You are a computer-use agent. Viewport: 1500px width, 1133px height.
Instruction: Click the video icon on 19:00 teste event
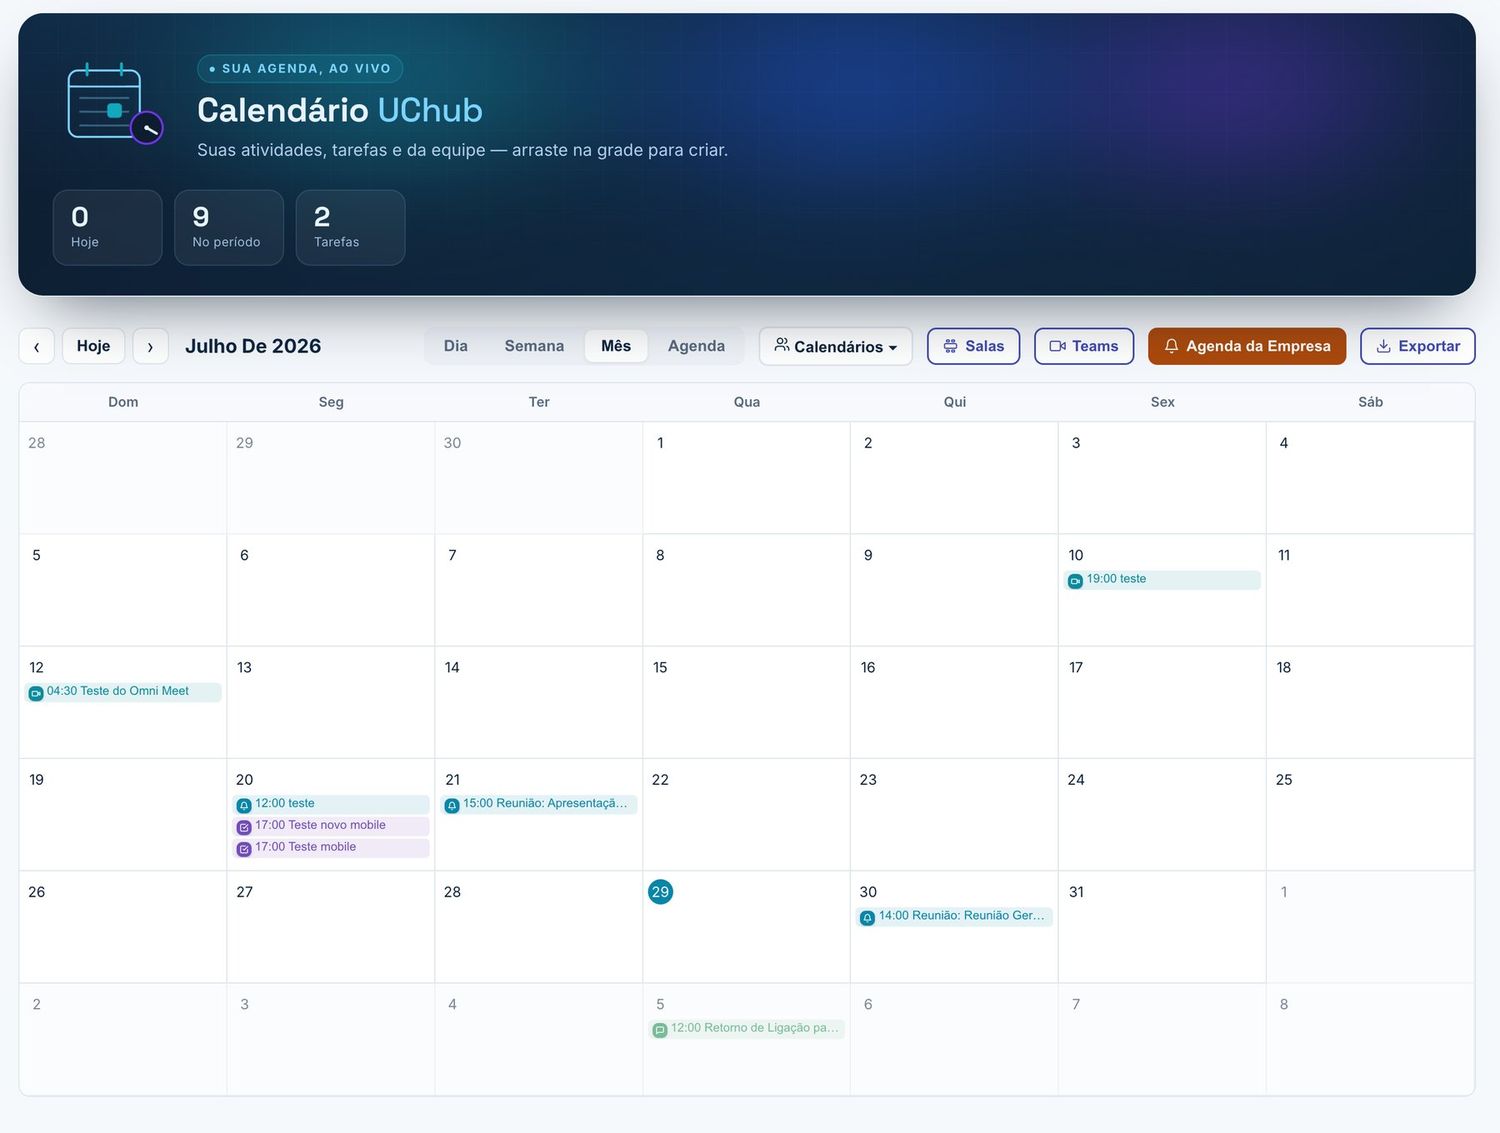(1075, 581)
